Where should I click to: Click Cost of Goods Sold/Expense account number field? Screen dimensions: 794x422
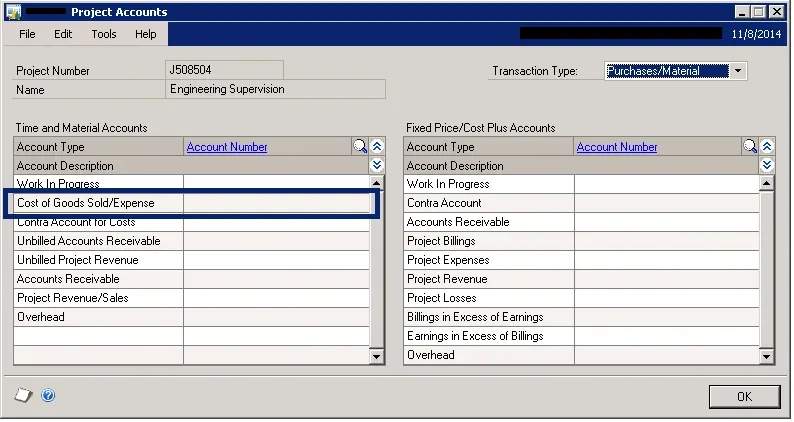click(276, 203)
